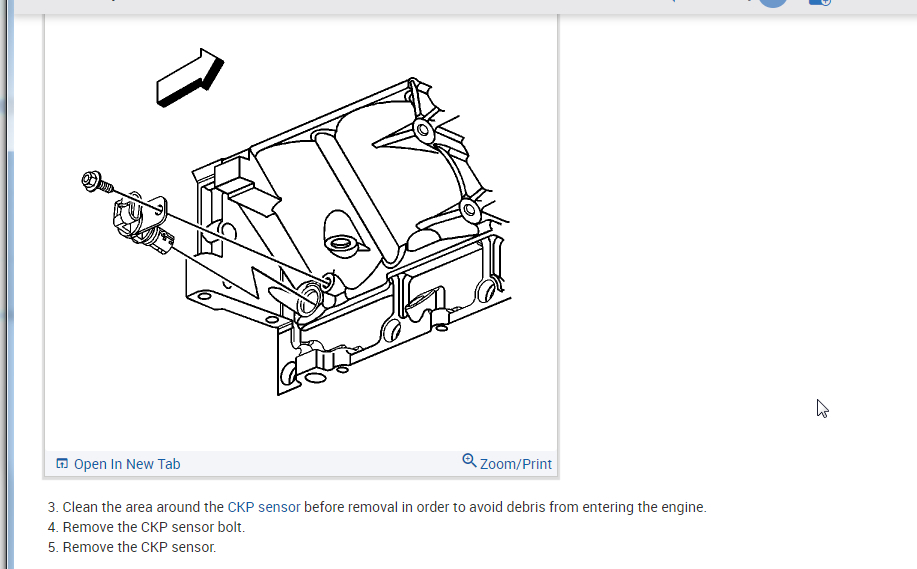Viewport: 917px width, 569px height.
Task: Click the CKP sensor part in diagram
Action: (142, 224)
